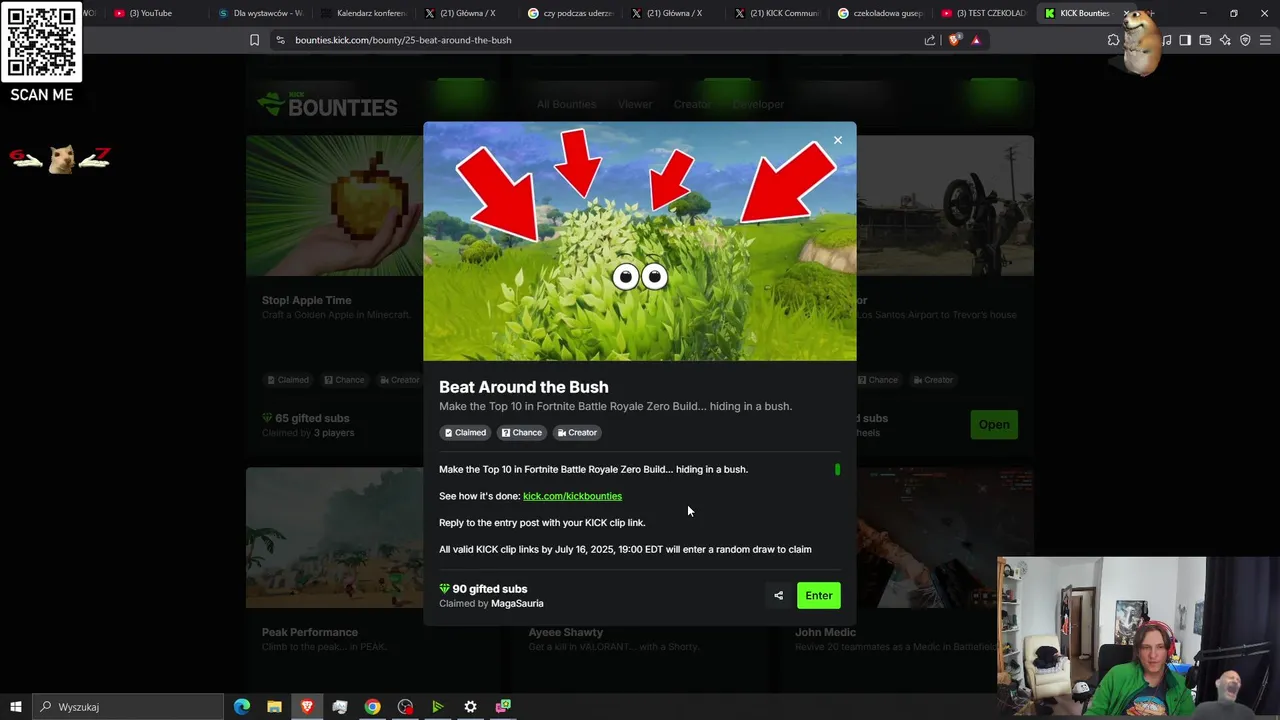Open the Ayeee Shawty bounty title
The image size is (1280, 720).
566,632
